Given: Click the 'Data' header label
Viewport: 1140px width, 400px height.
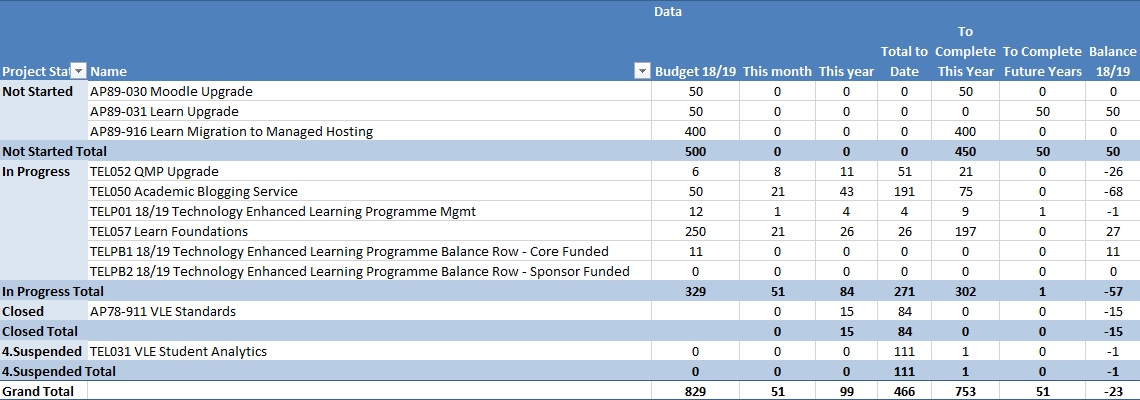Looking at the screenshot, I should [x=668, y=11].
